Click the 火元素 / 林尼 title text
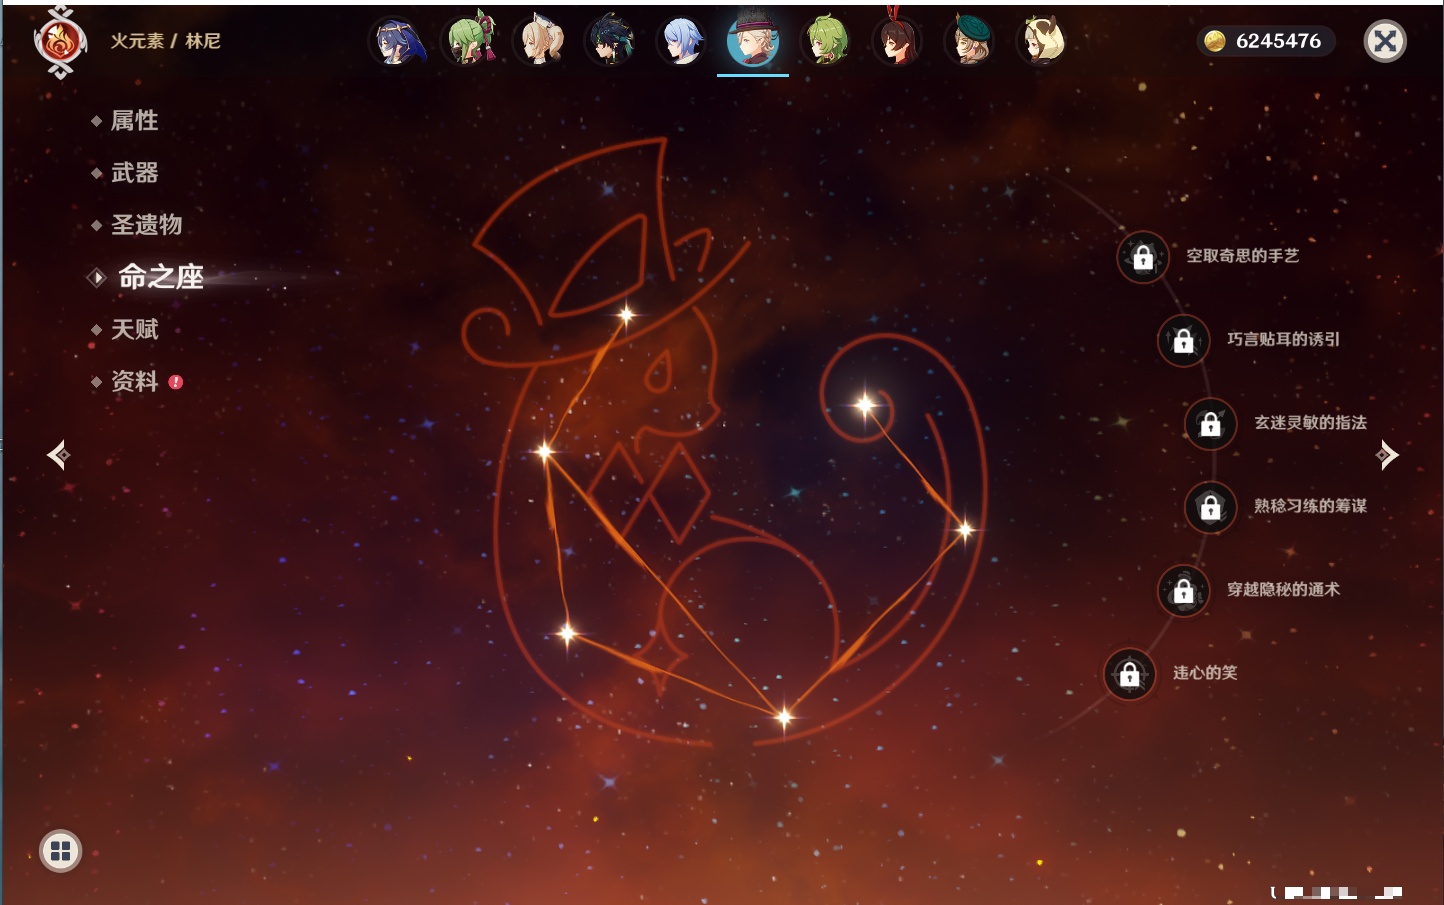 [x=165, y=41]
